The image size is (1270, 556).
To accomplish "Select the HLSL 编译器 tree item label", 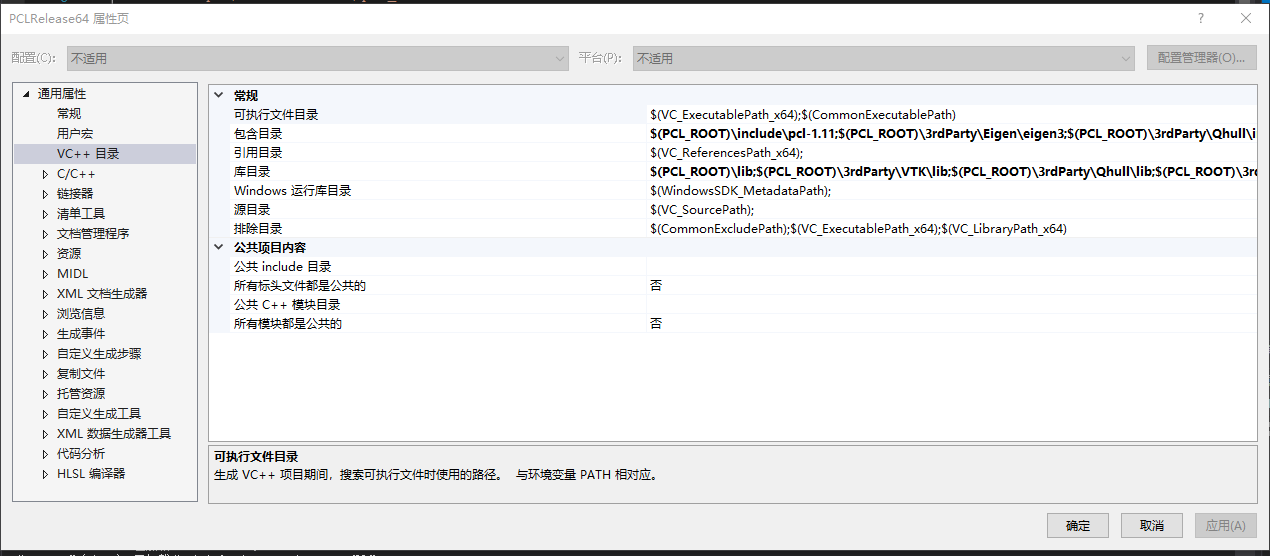I will [91, 474].
